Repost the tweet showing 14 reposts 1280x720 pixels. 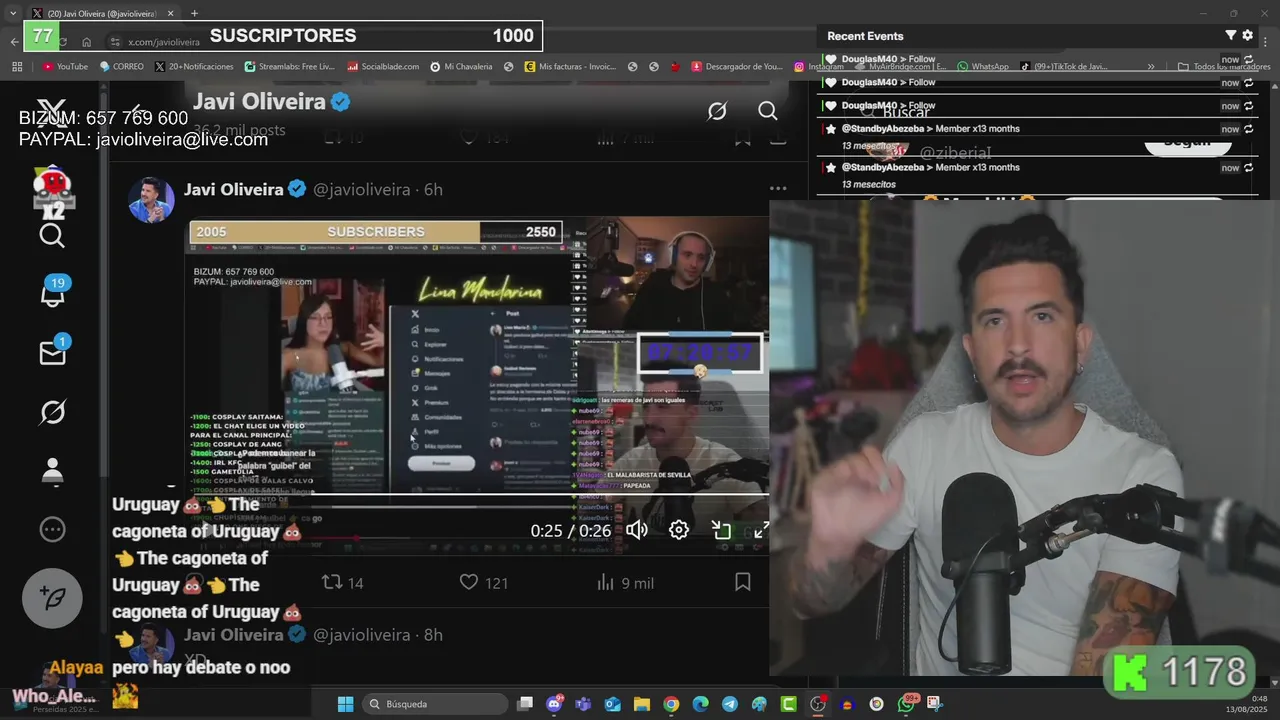click(x=341, y=582)
